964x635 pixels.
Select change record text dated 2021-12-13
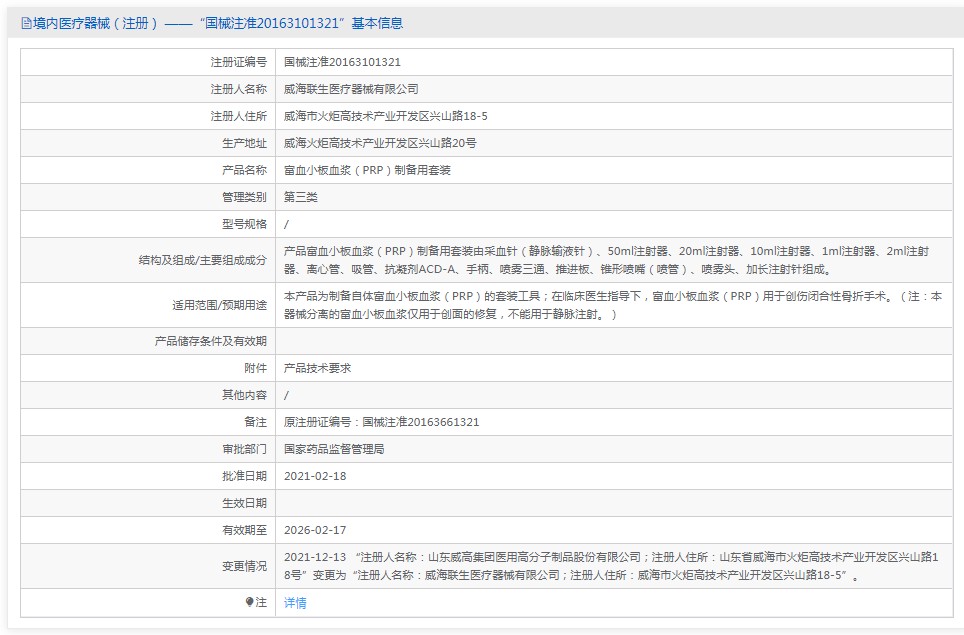pyautogui.click(x=611, y=566)
